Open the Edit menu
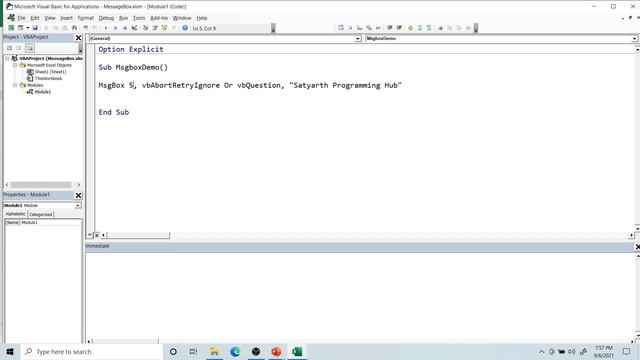 [35, 18]
